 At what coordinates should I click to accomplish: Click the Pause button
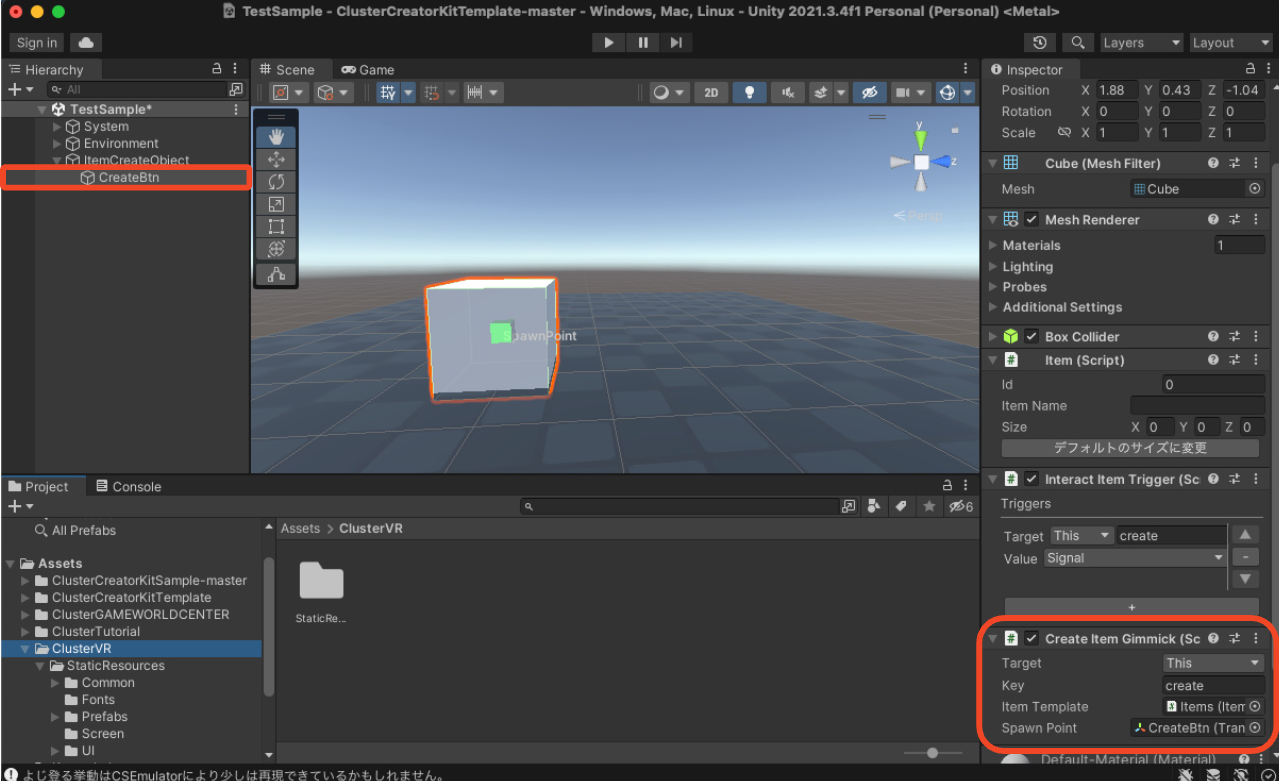click(642, 42)
